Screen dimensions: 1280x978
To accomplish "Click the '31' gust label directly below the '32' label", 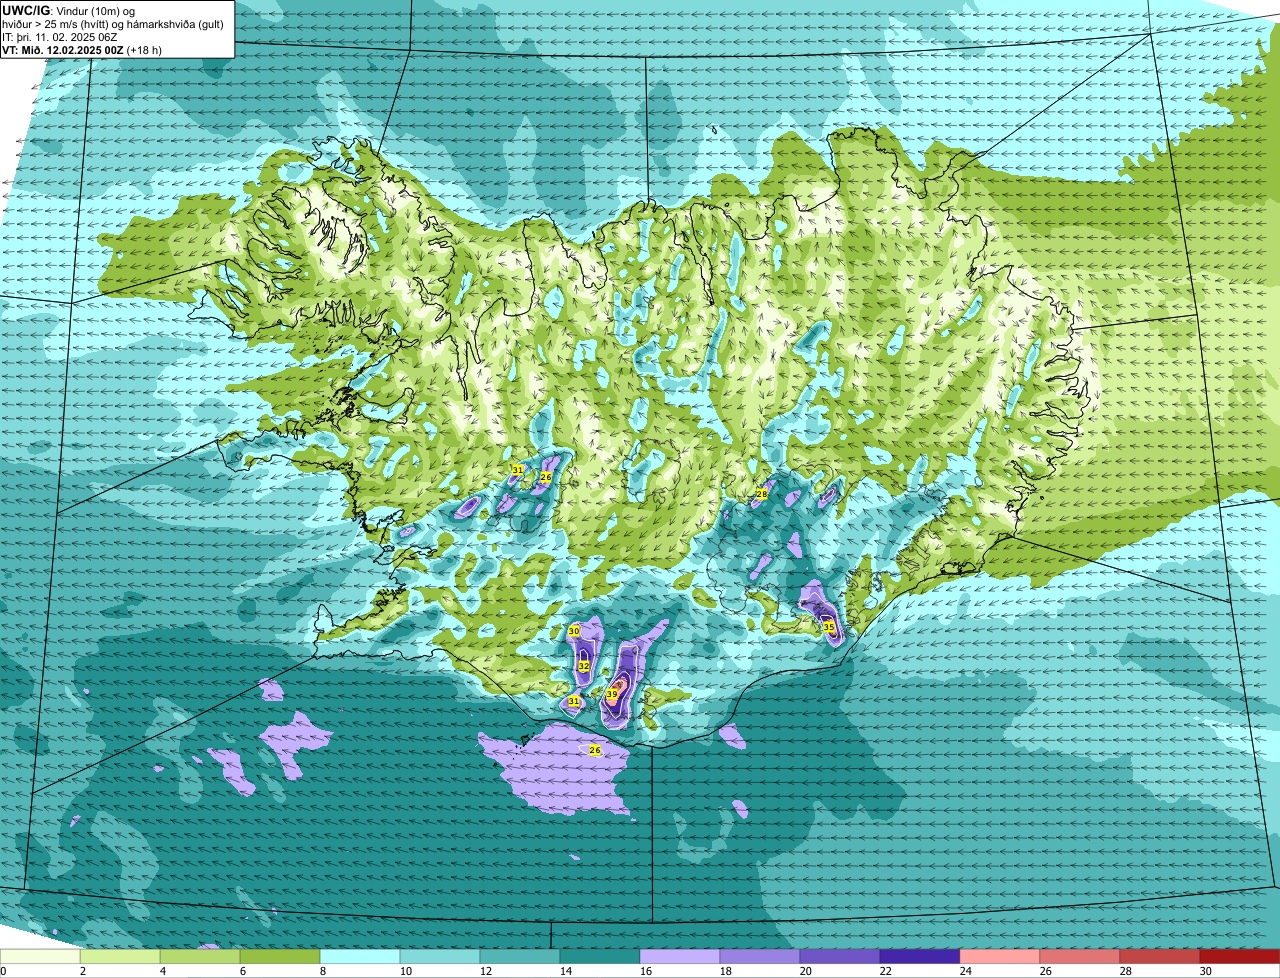I will pos(574,702).
